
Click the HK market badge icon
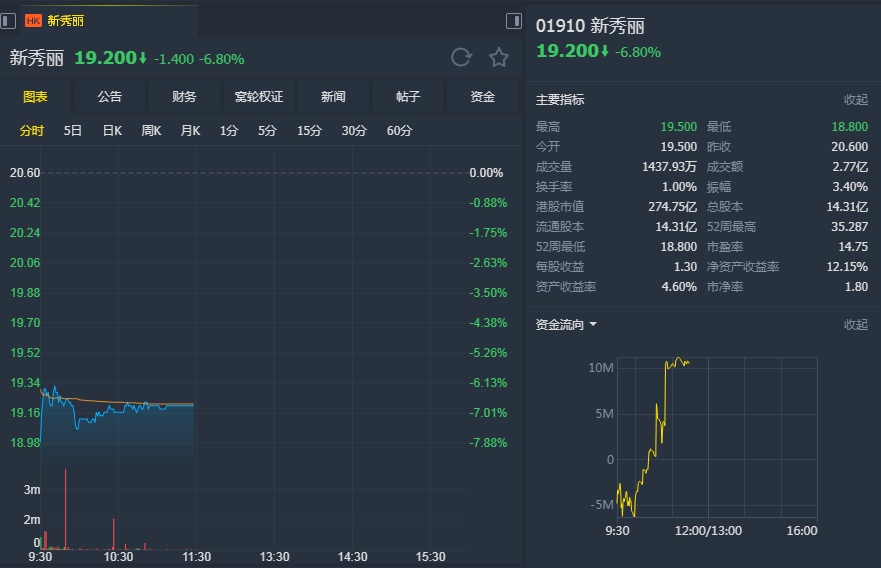[33, 20]
